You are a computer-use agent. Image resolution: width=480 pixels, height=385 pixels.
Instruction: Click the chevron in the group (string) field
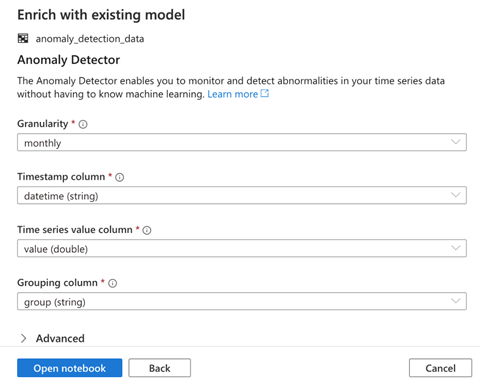click(x=456, y=301)
